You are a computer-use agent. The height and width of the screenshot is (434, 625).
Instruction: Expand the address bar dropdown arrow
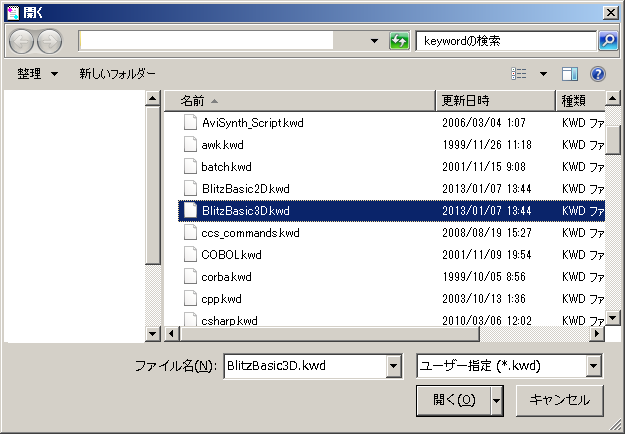(374, 41)
